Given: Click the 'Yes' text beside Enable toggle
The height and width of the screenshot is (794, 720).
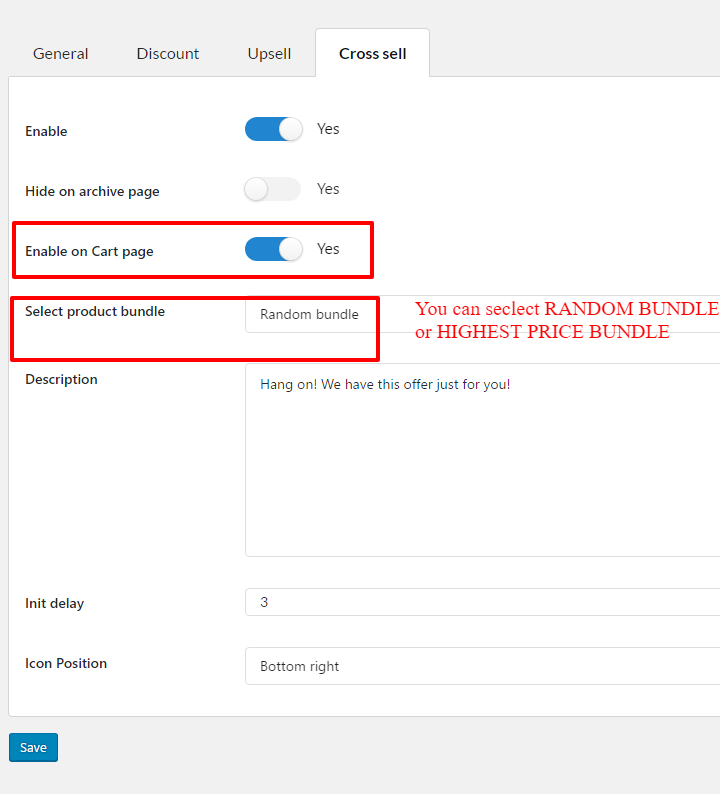Looking at the screenshot, I should click(328, 129).
